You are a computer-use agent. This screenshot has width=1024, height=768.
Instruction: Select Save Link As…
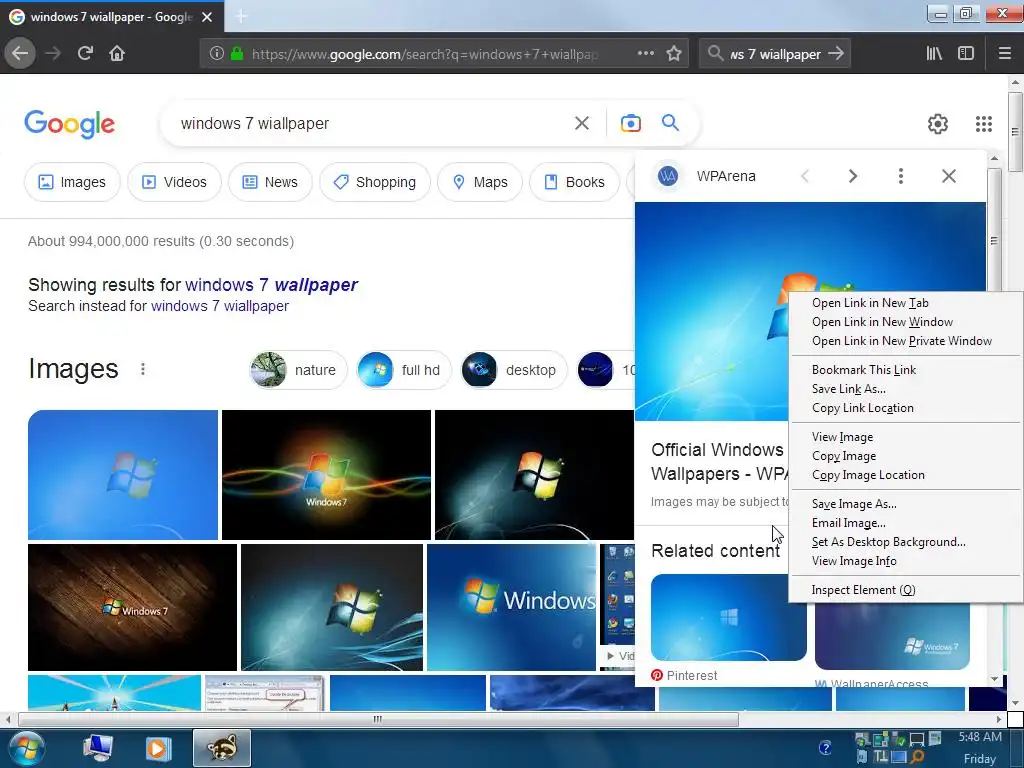(x=905, y=389)
